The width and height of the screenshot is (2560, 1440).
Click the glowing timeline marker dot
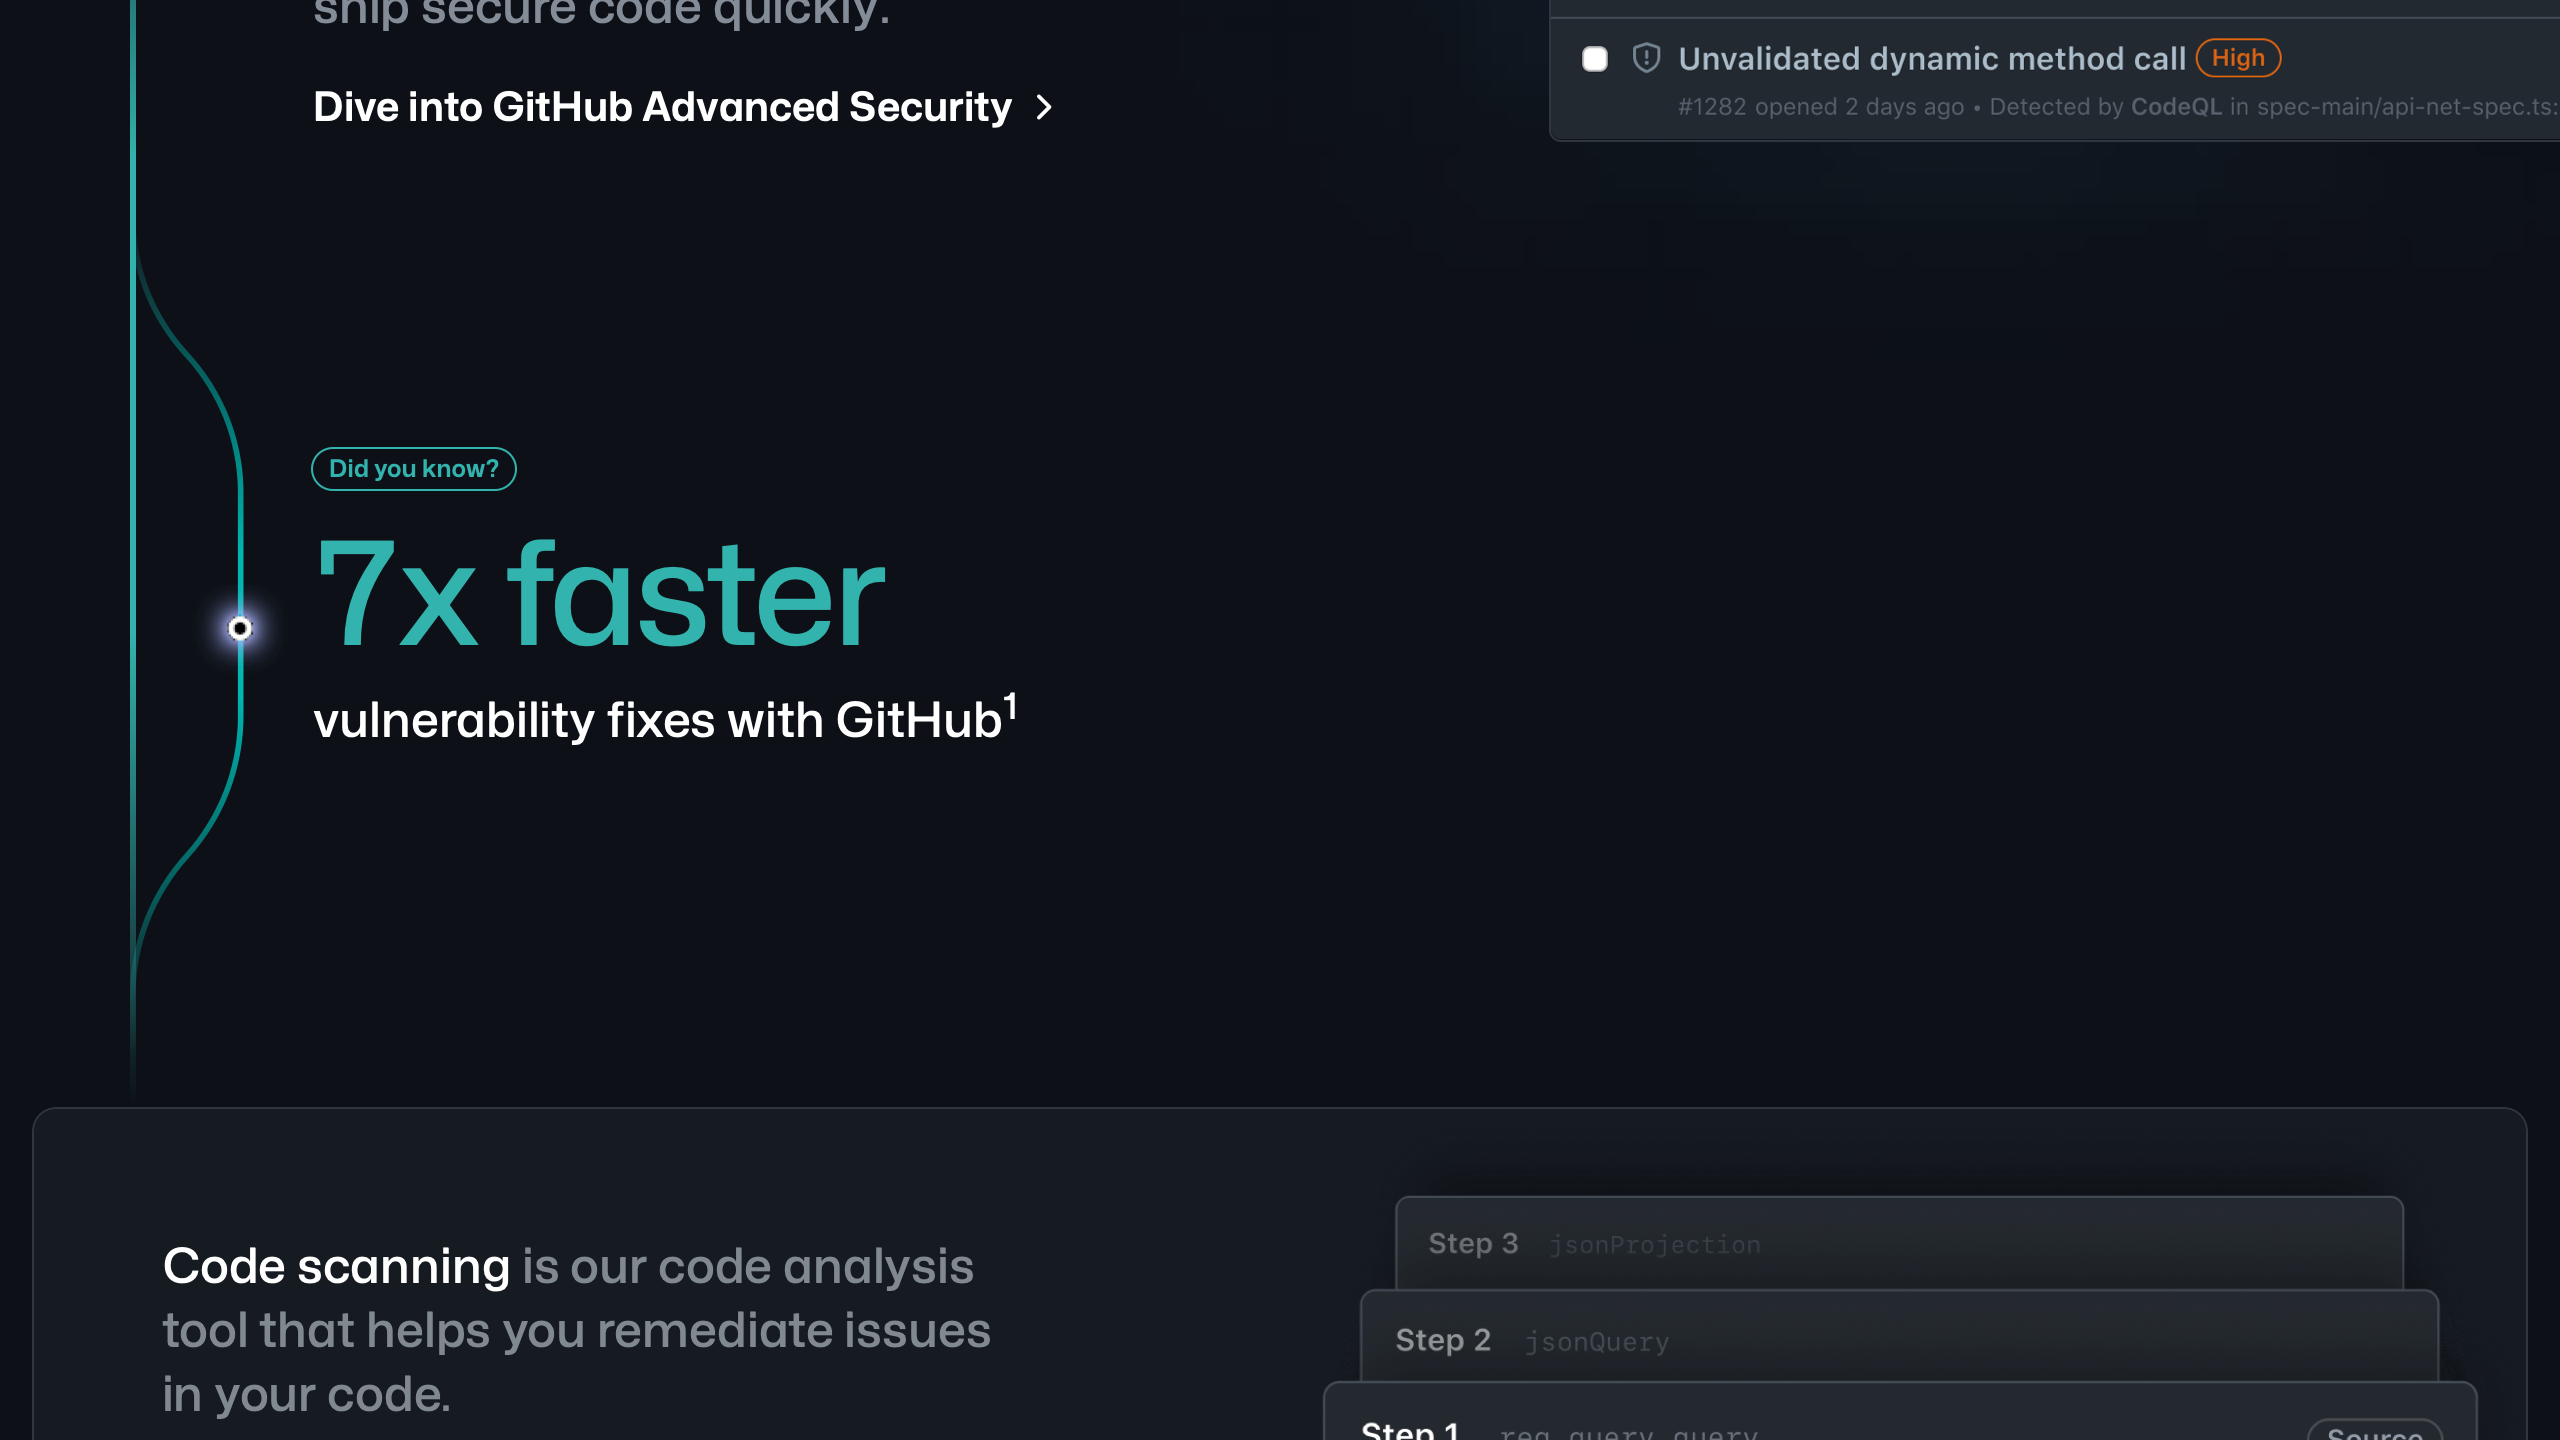point(240,628)
